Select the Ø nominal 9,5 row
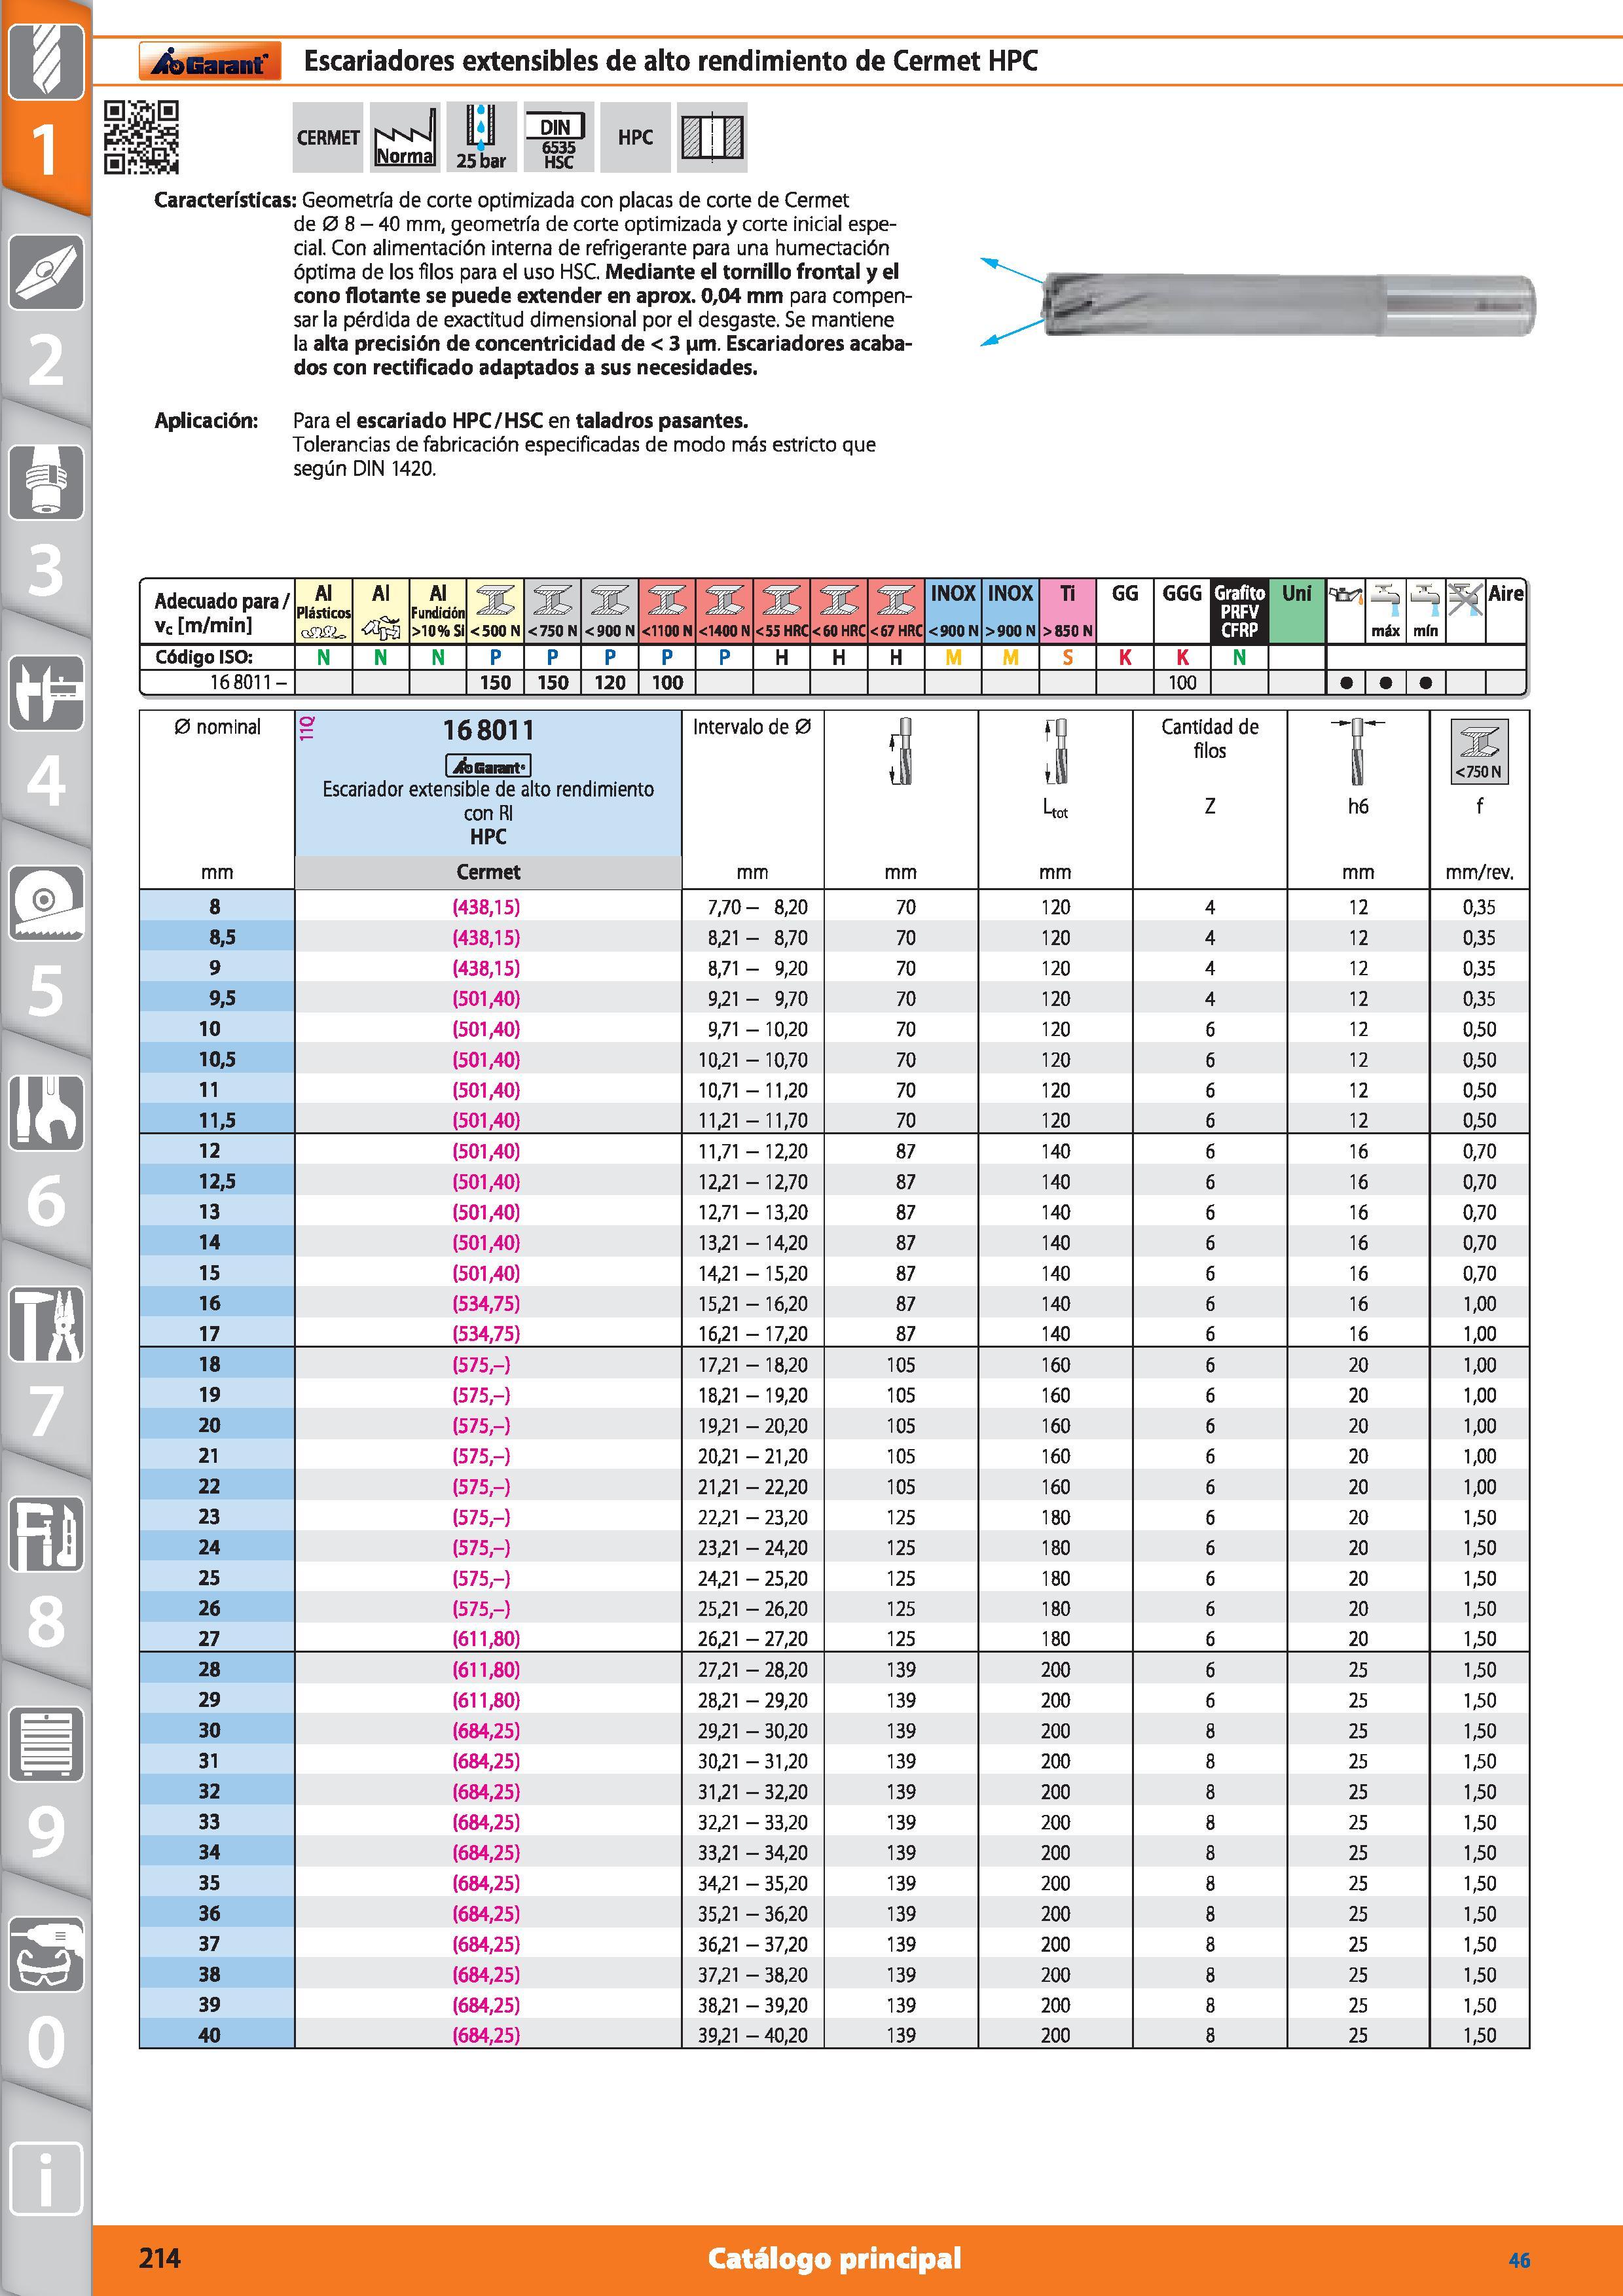 click(834, 998)
